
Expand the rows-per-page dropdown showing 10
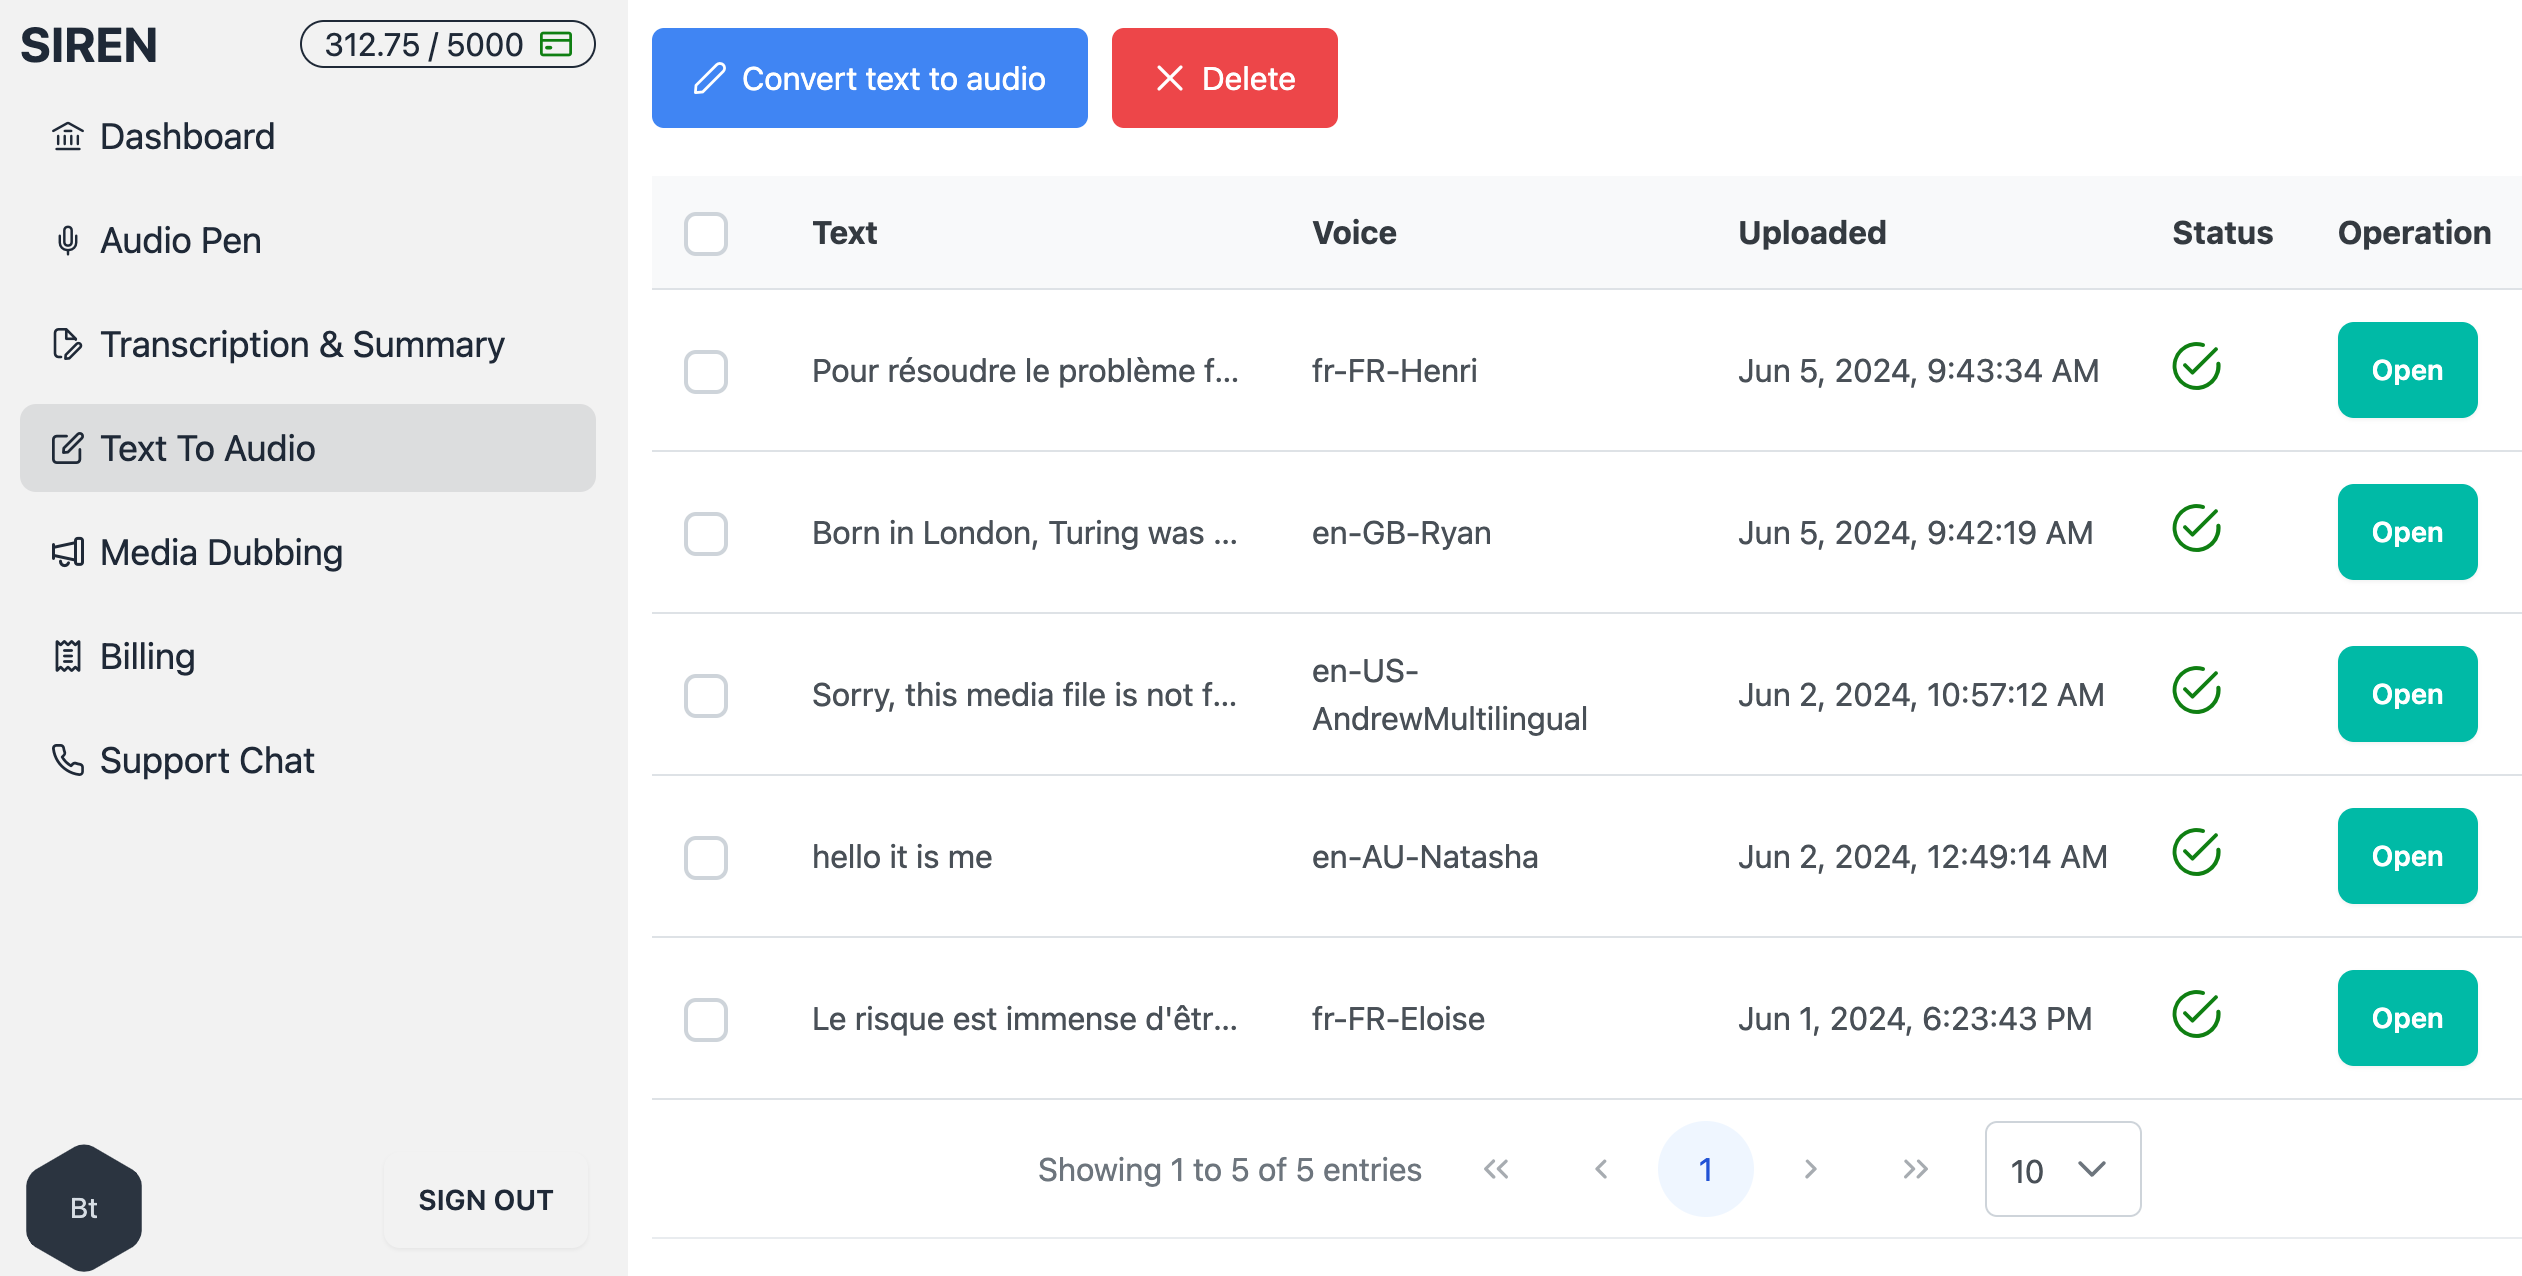(x=2062, y=1169)
